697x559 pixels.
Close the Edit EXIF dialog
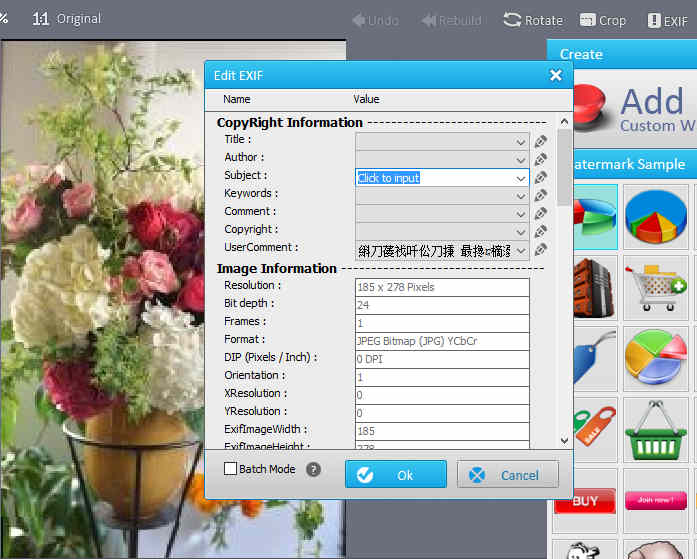pos(556,75)
